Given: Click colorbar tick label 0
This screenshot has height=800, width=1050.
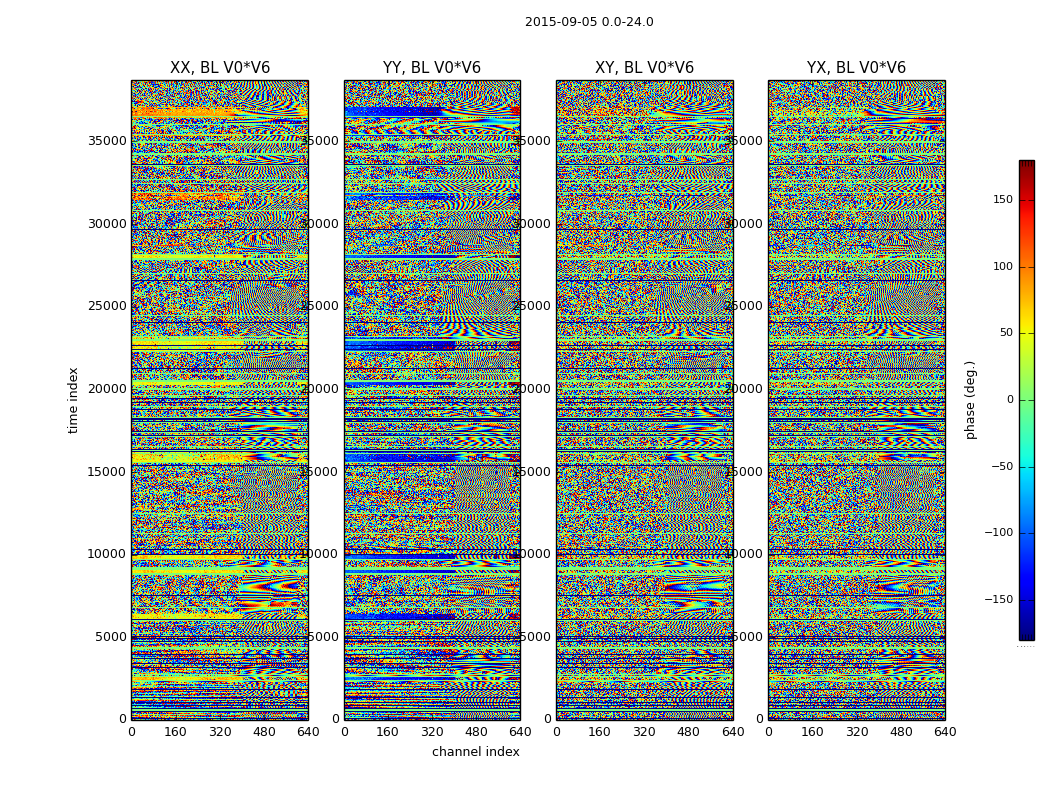Looking at the screenshot, I should [1010, 400].
